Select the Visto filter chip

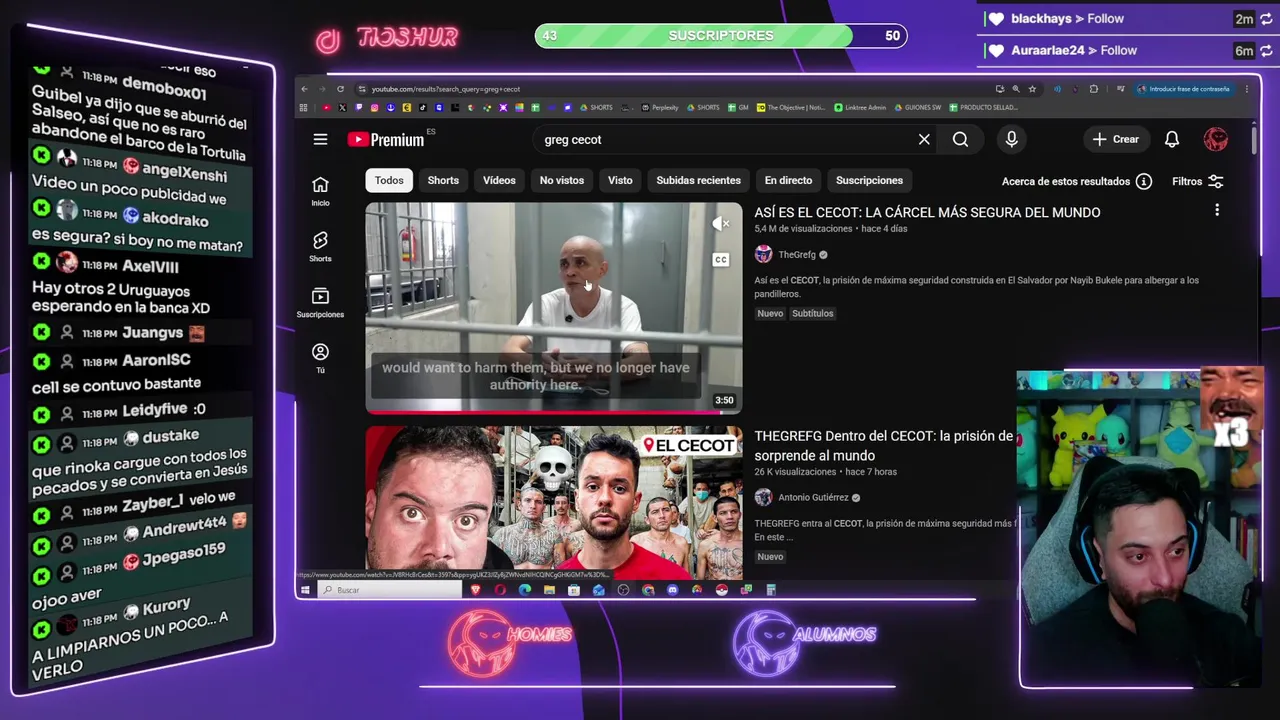(620, 180)
